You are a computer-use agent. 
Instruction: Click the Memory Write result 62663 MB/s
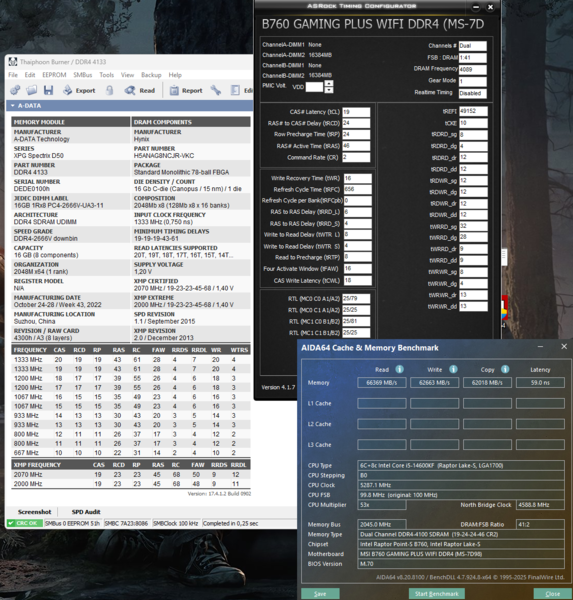coord(434,383)
